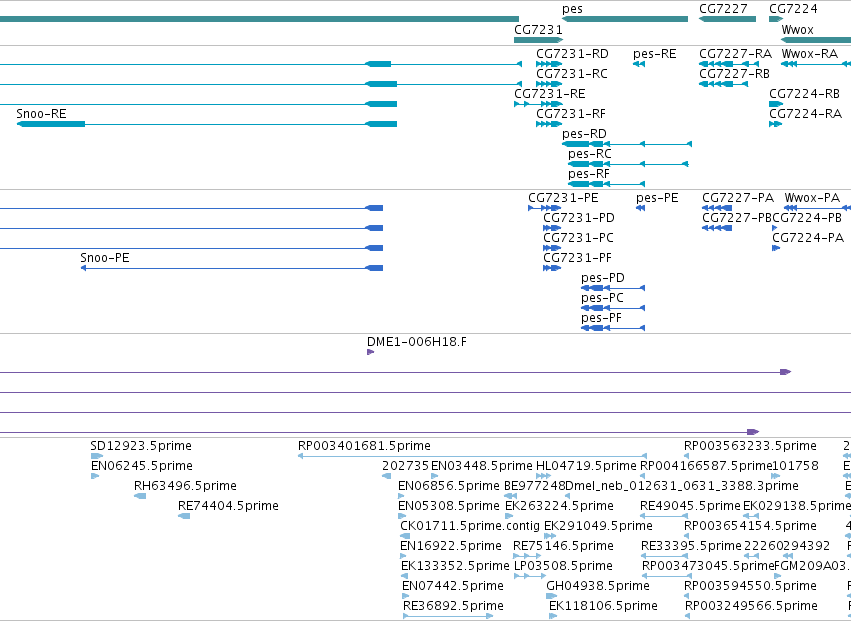The height and width of the screenshot is (621, 851).
Task: Click the pes-PC protein label
Action: pyautogui.click(x=602, y=297)
